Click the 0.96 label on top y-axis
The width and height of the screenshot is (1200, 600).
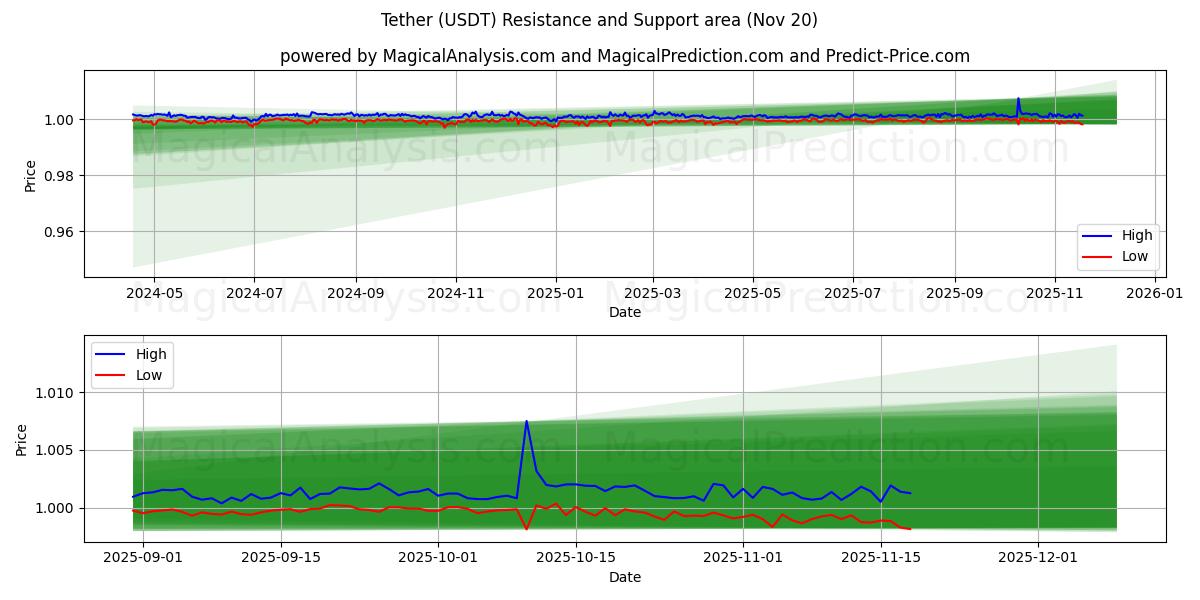pos(60,232)
